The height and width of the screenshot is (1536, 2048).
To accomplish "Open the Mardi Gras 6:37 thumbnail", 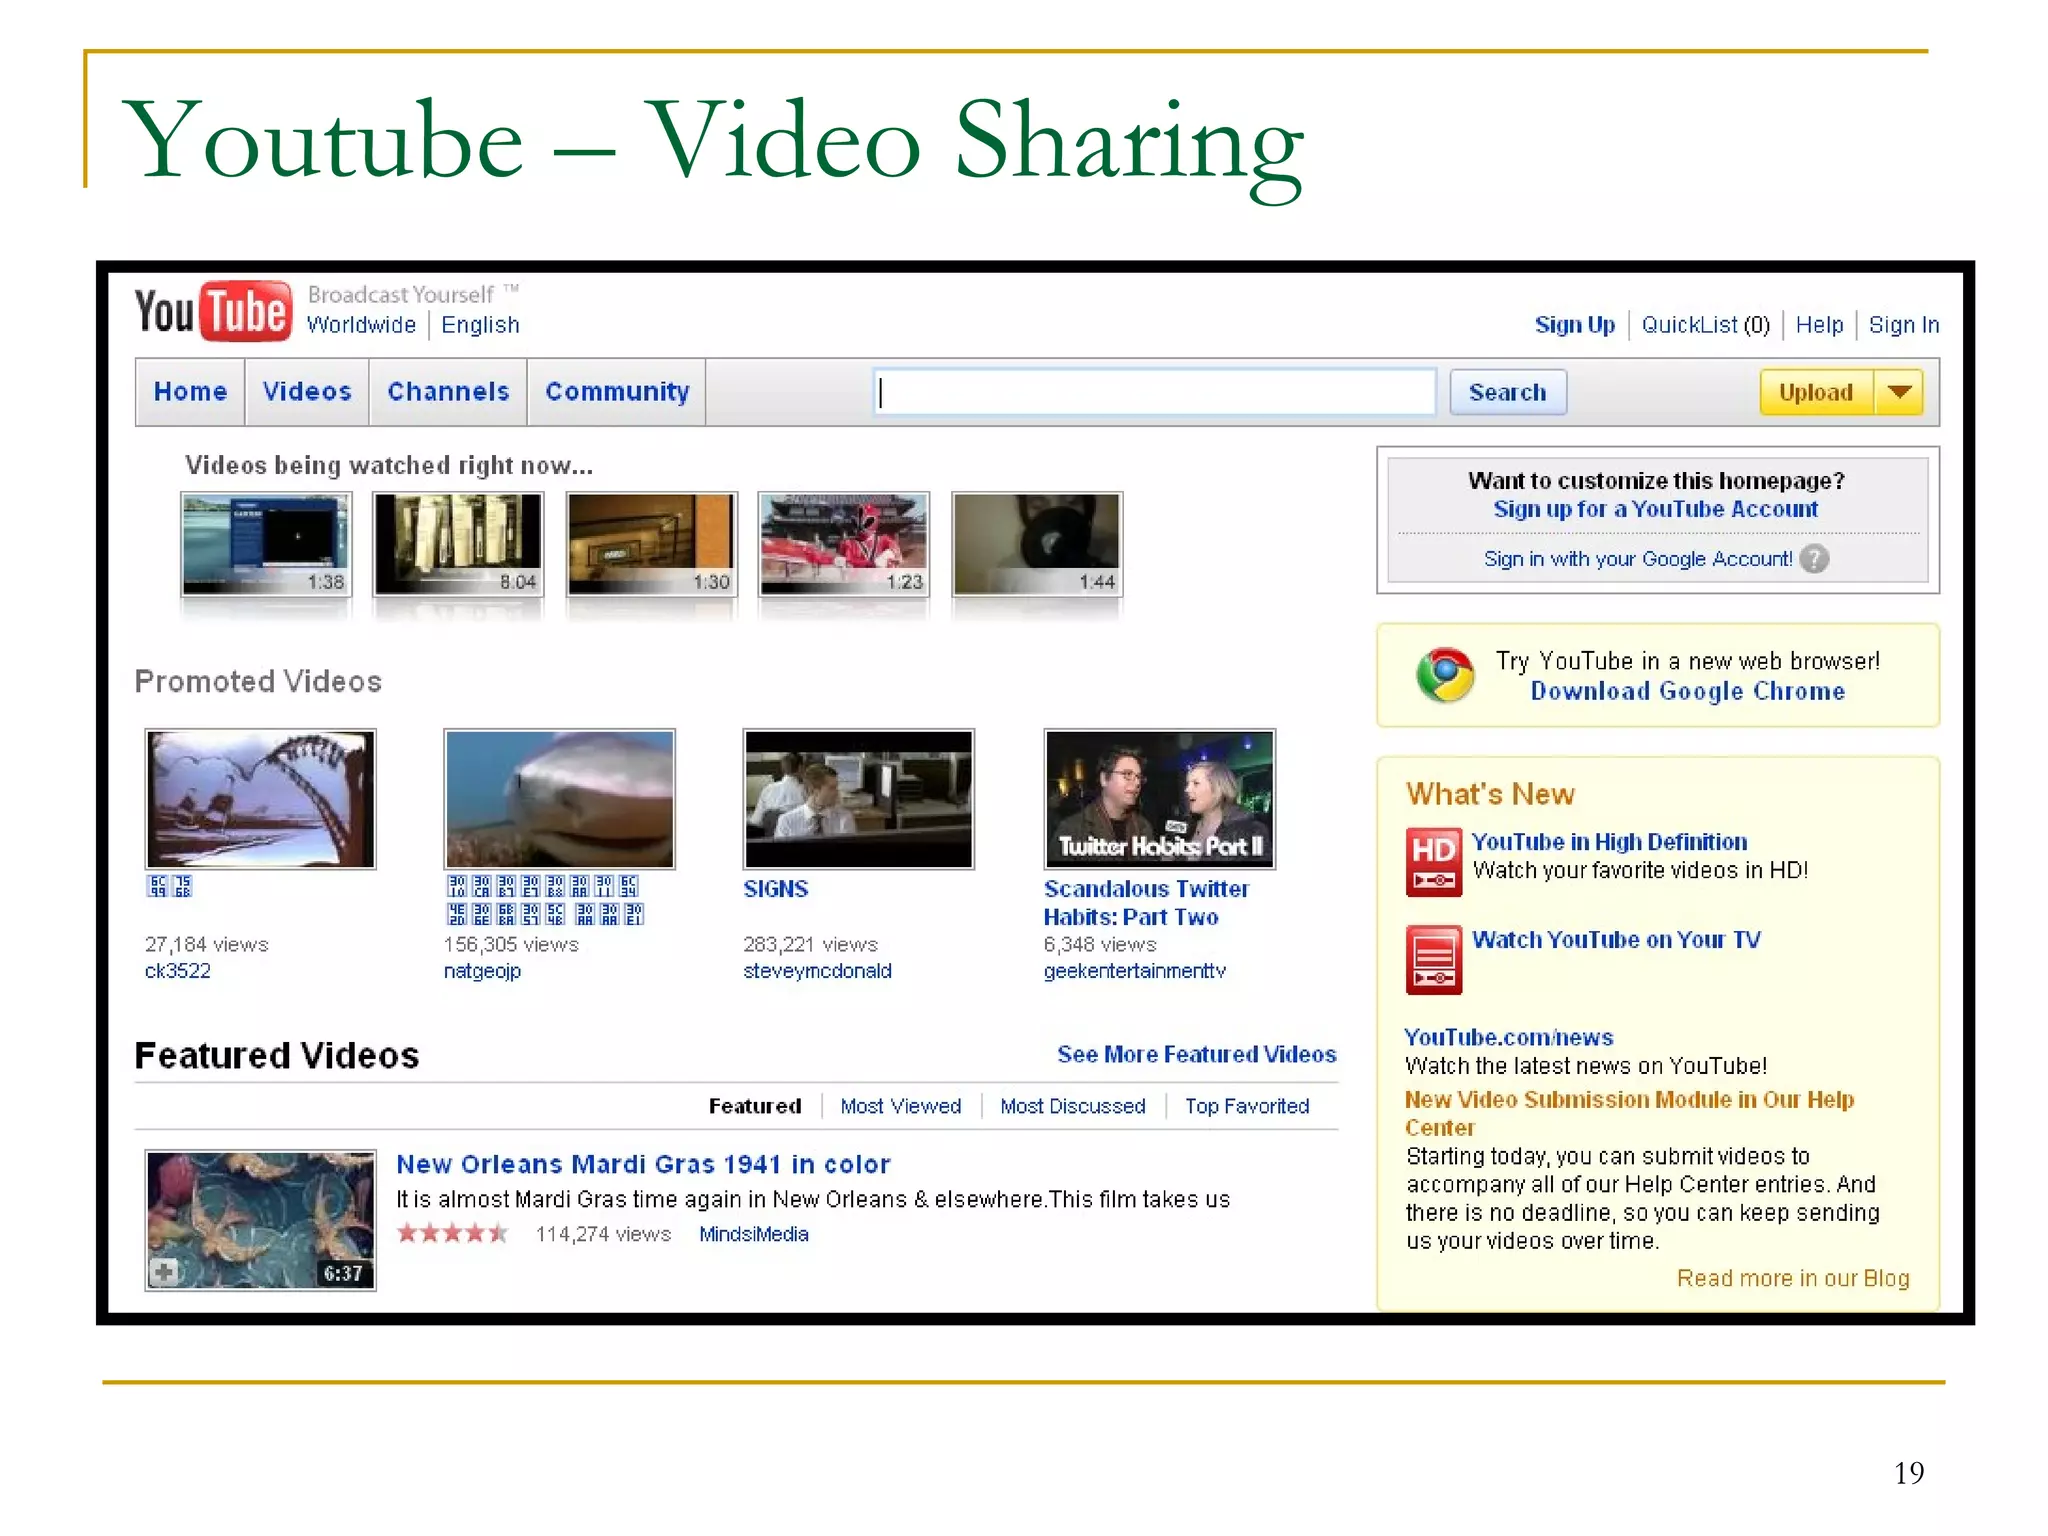I will 260,1220.
